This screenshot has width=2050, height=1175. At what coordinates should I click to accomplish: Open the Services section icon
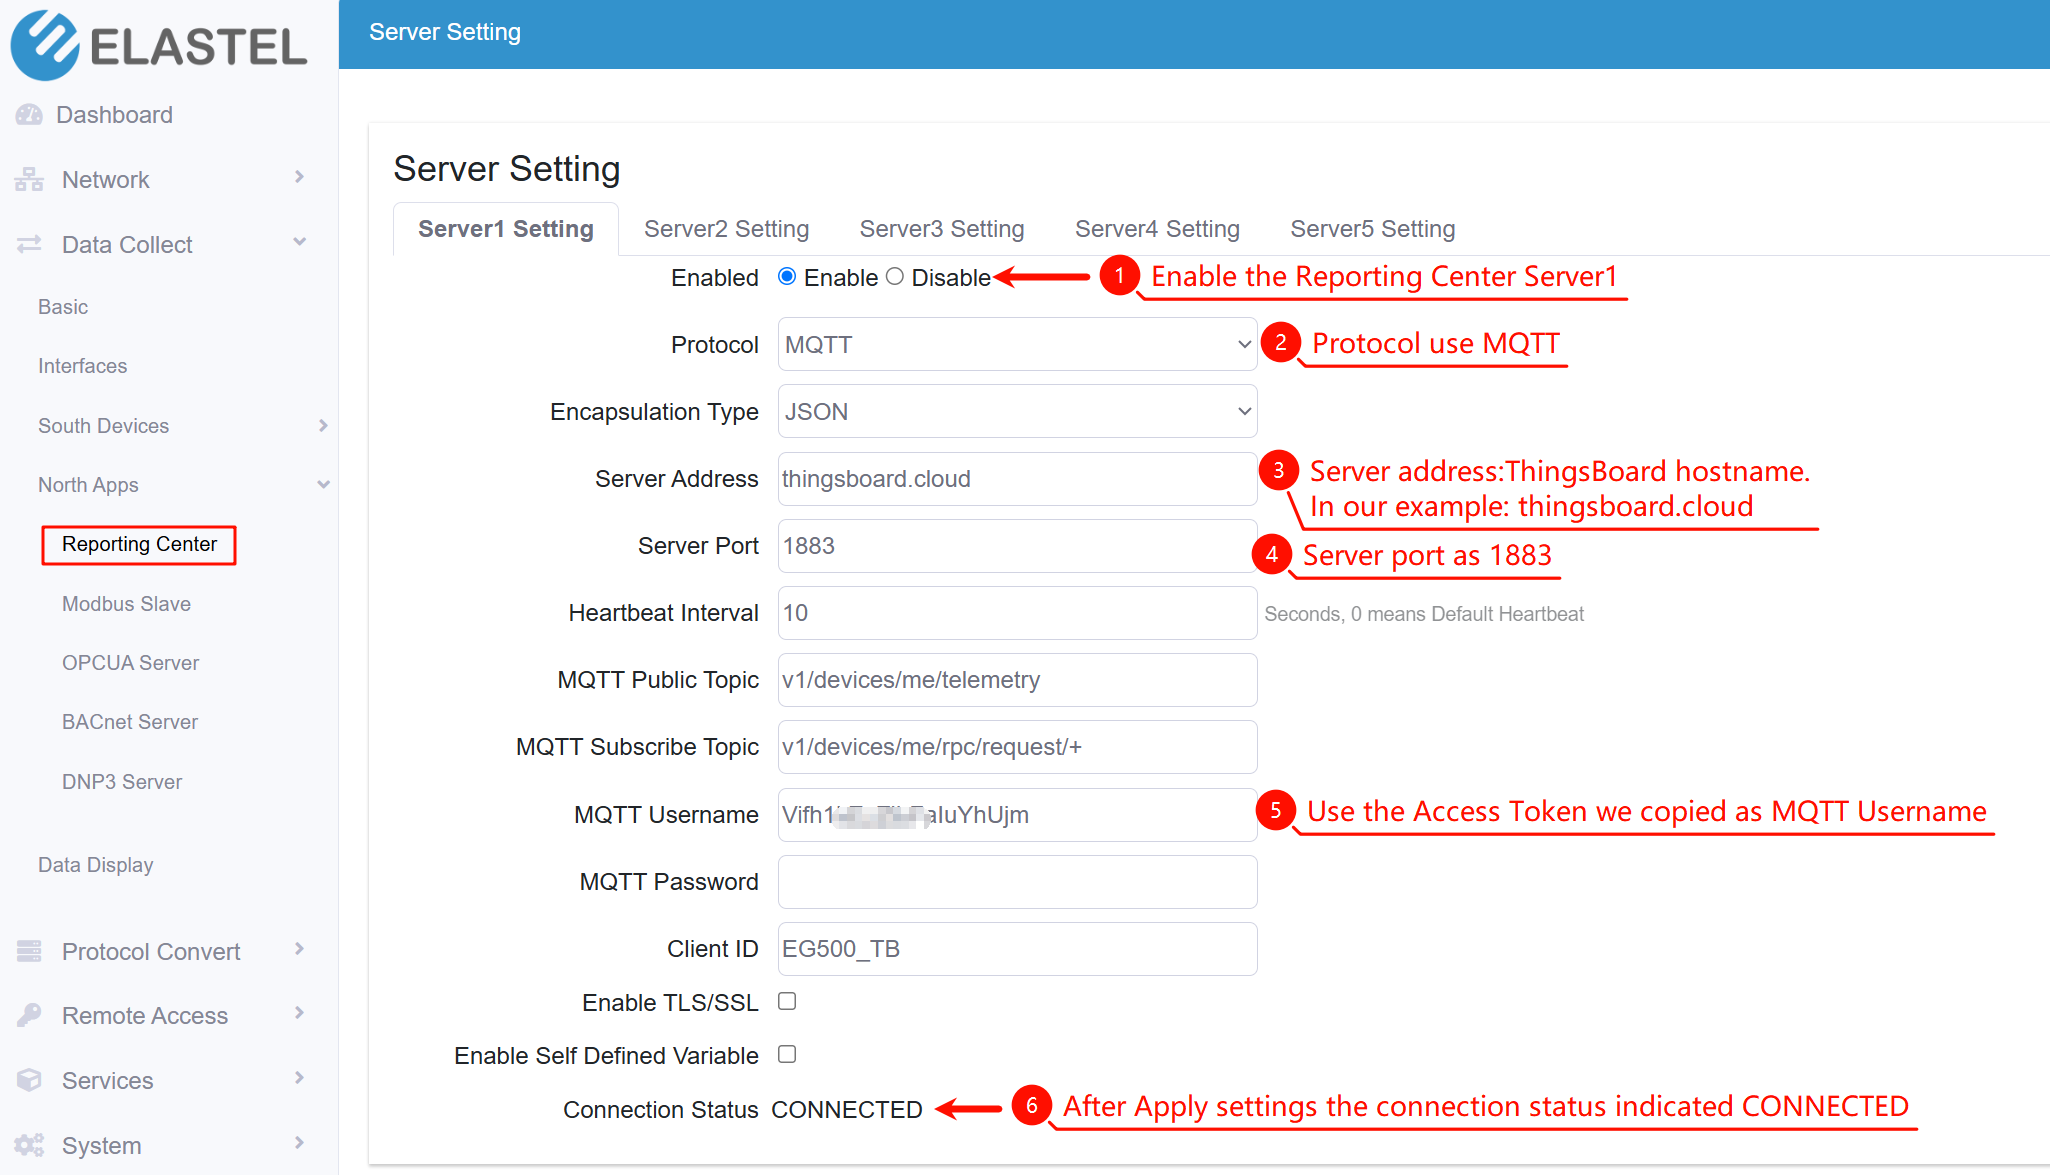(x=27, y=1080)
